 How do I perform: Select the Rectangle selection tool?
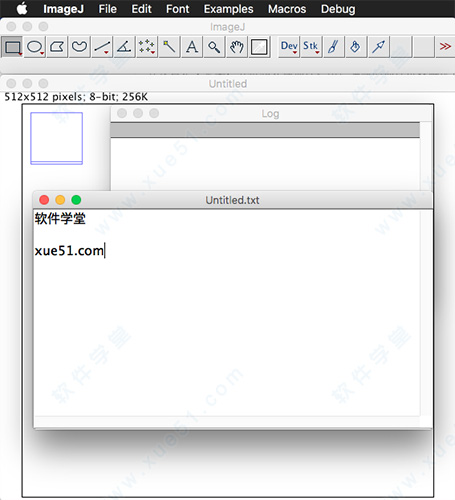pos(13,47)
